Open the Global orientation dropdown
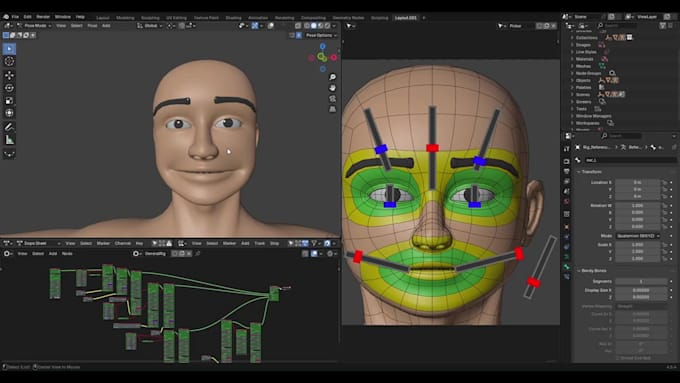 150,26
